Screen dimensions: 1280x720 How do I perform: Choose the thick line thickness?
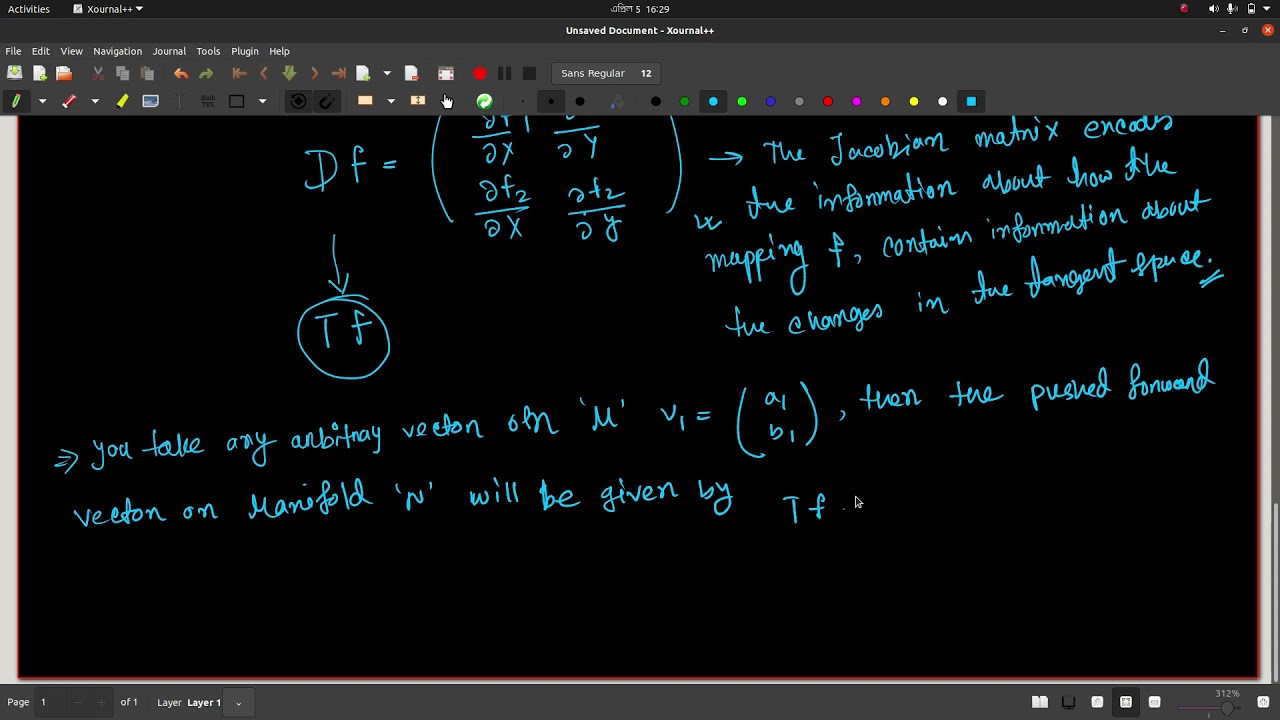(x=580, y=101)
